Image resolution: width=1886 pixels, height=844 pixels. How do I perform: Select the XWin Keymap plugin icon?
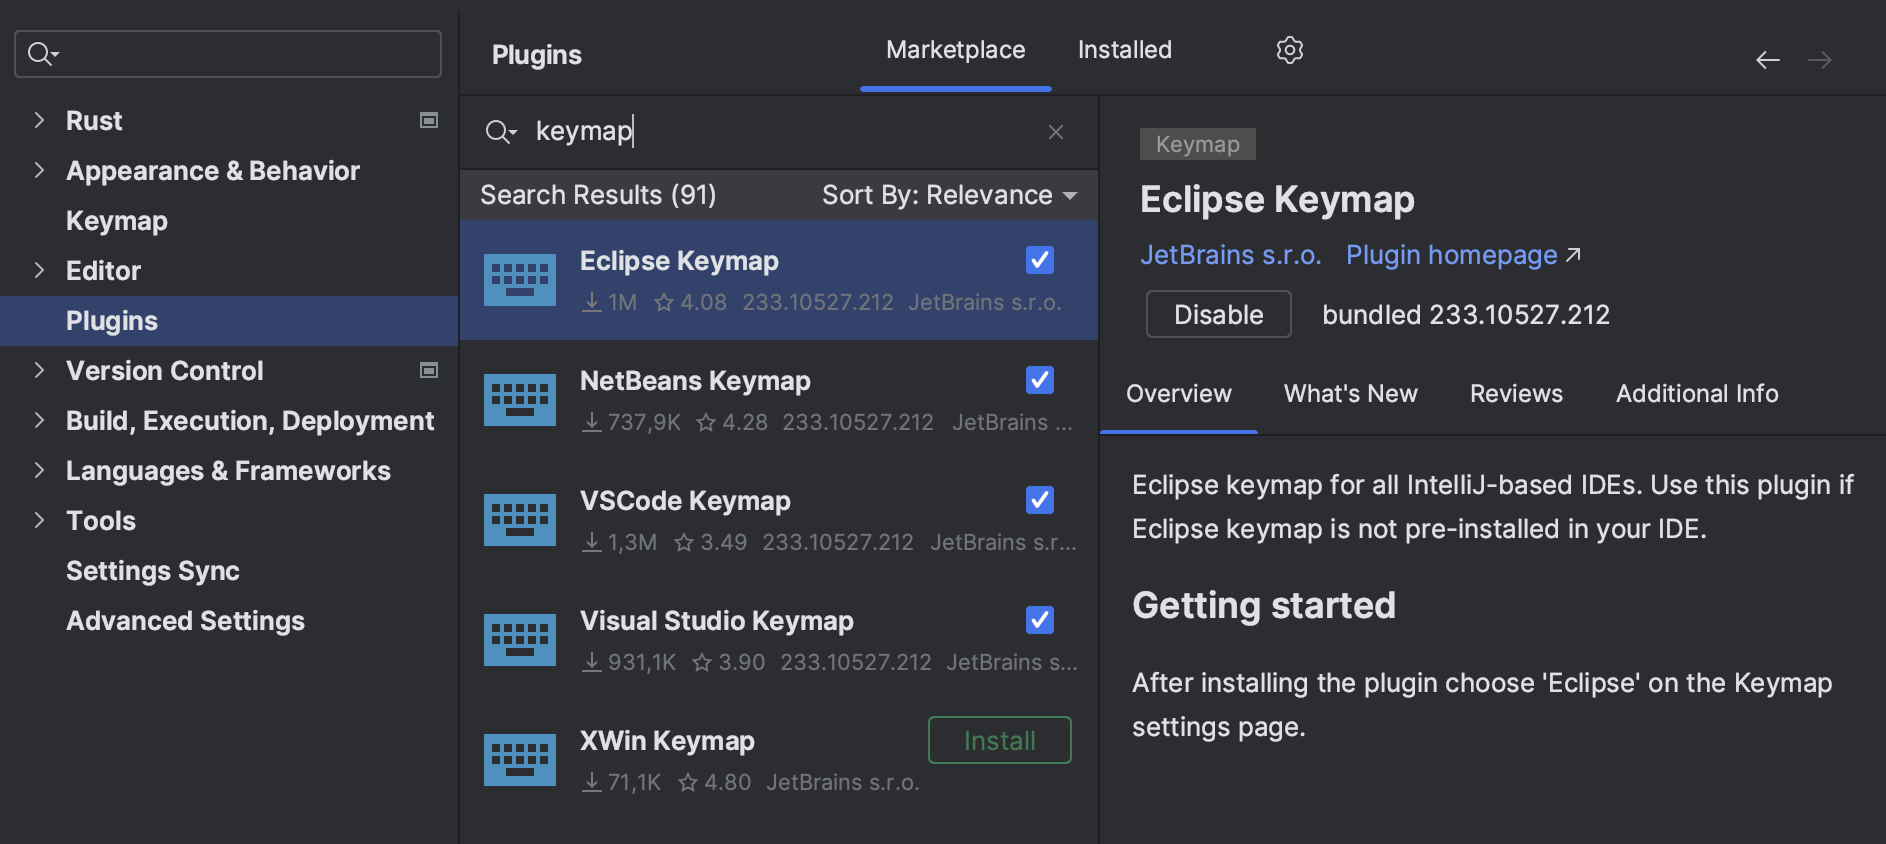tap(519, 760)
